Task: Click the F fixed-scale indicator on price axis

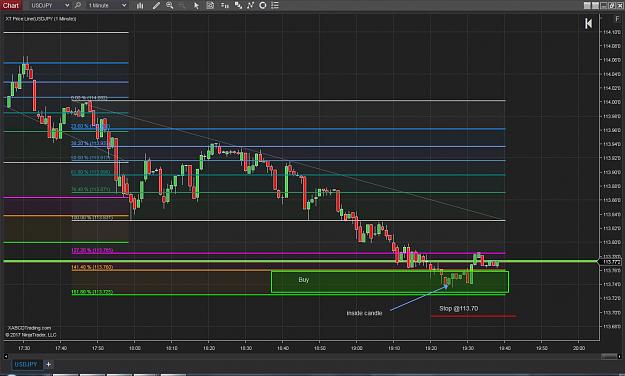Action: coord(617,19)
